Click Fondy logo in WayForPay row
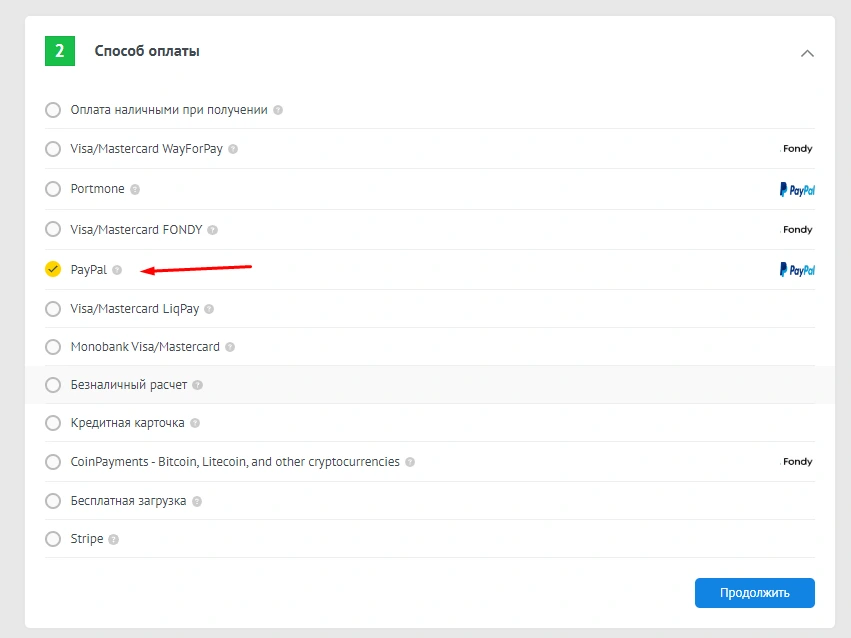Screen dimensions: 851x638 [x=797, y=149]
